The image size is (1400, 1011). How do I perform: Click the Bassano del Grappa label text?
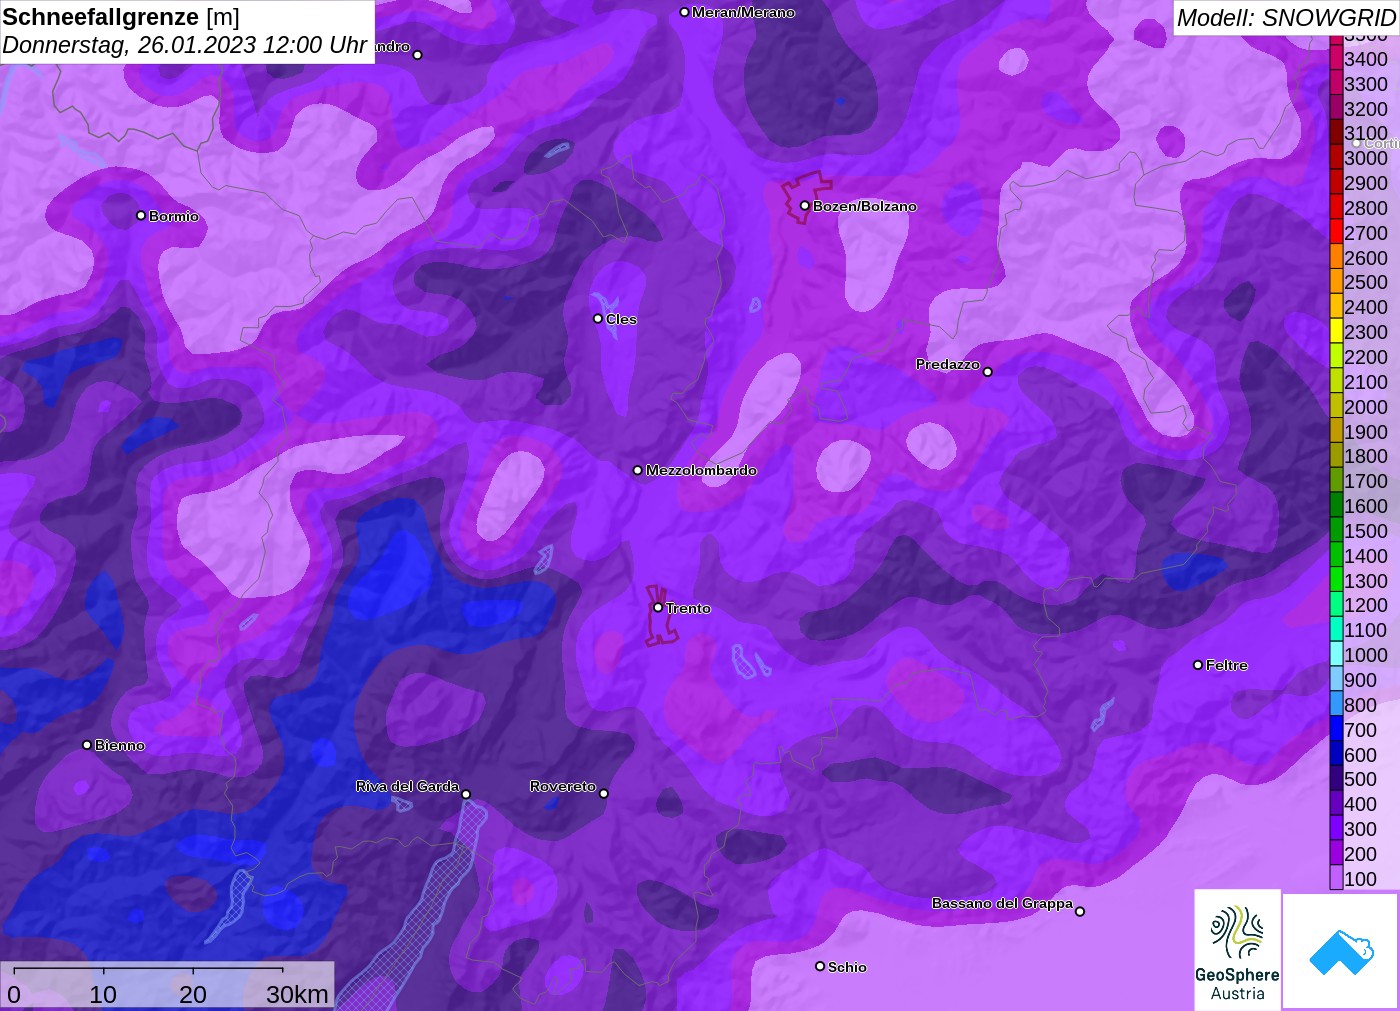(1002, 903)
